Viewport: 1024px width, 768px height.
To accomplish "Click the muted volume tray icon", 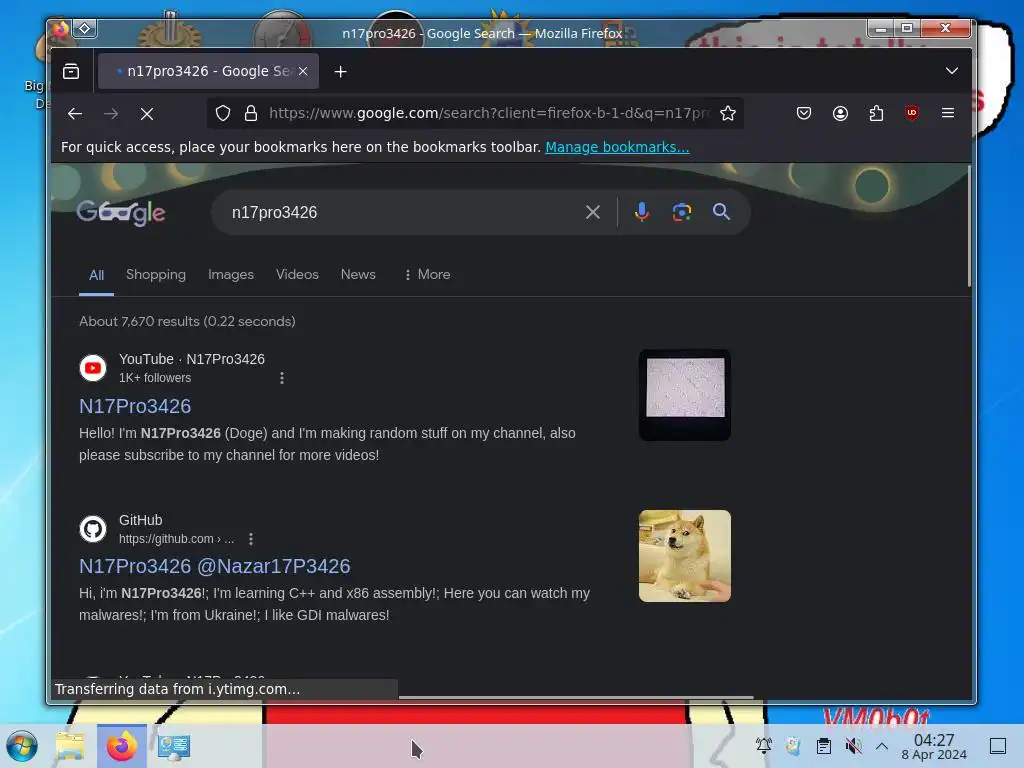I will (853, 746).
